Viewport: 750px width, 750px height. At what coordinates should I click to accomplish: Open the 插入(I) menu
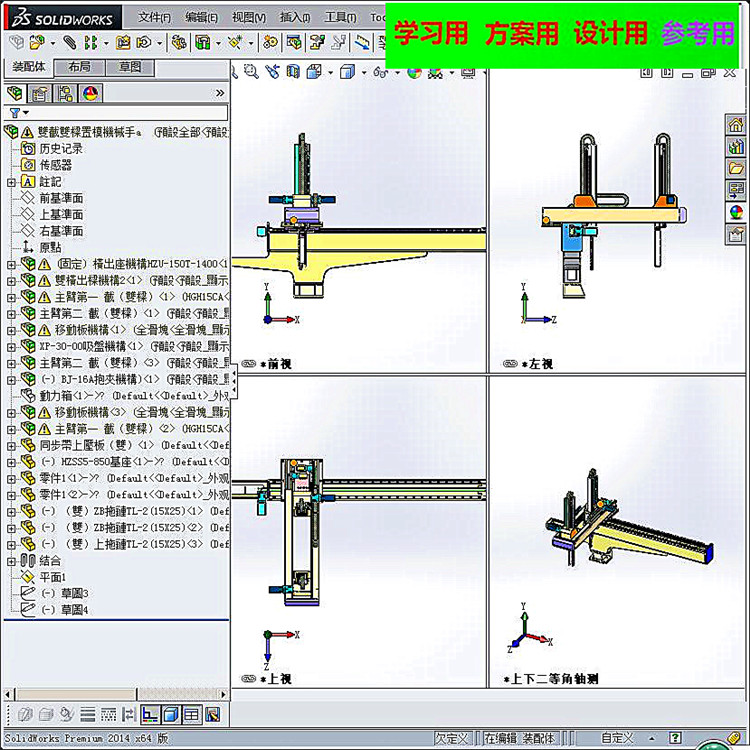[x=295, y=18]
